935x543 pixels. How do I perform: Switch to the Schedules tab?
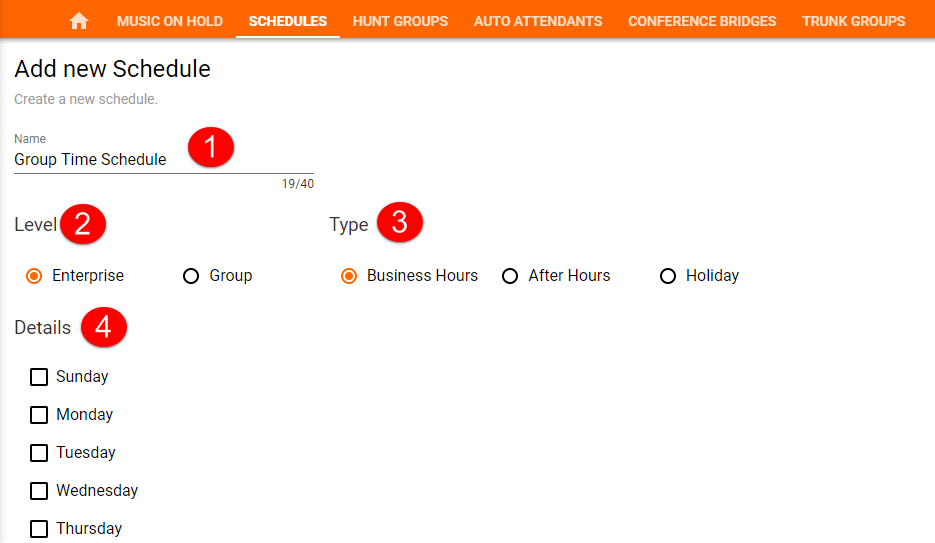click(x=288, y=21)
